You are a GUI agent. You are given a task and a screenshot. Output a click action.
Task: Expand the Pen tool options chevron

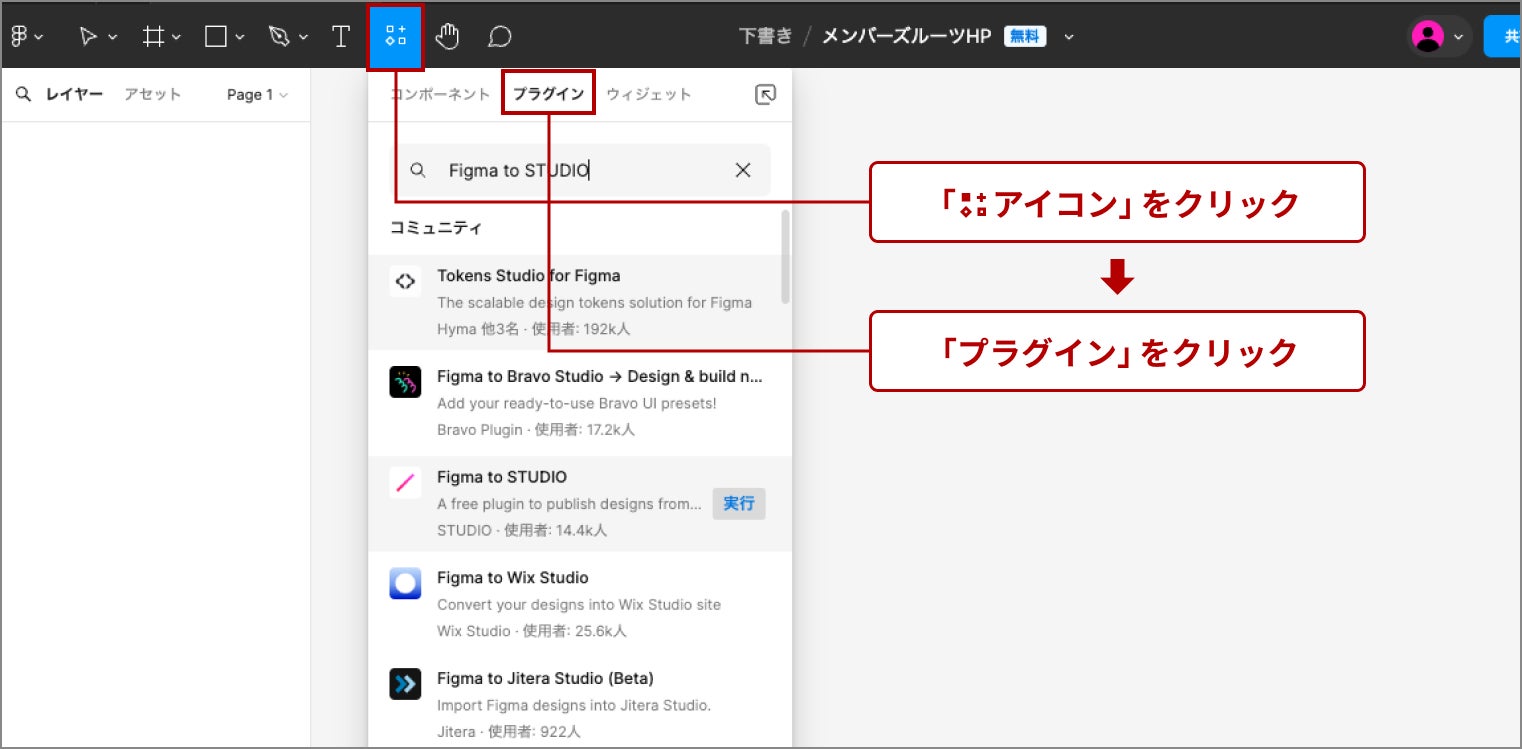[303, 38]
